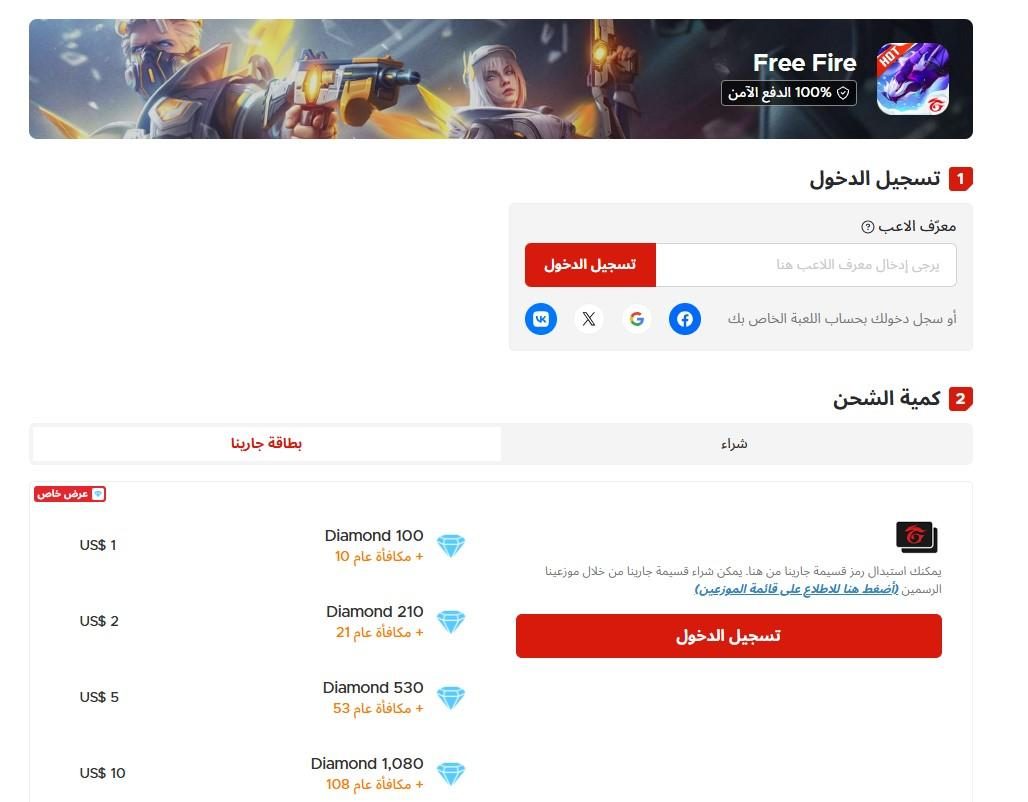Click the red login button beside player ID field
The height and width of the screenshot is (802, 1028).
(x=590, y=265)
